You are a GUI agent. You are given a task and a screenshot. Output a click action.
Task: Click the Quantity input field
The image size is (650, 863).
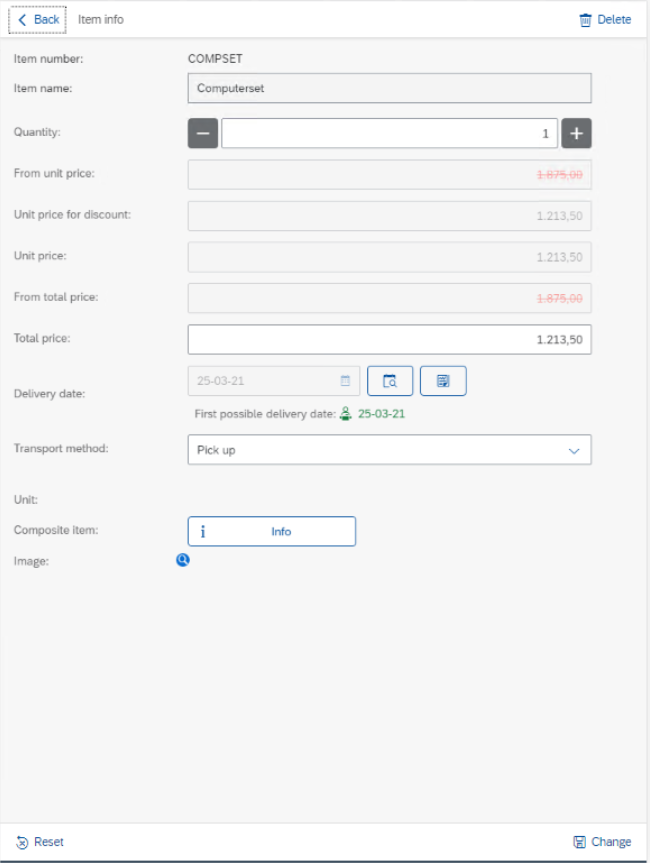pyautogui.click(x=389, y=133)
